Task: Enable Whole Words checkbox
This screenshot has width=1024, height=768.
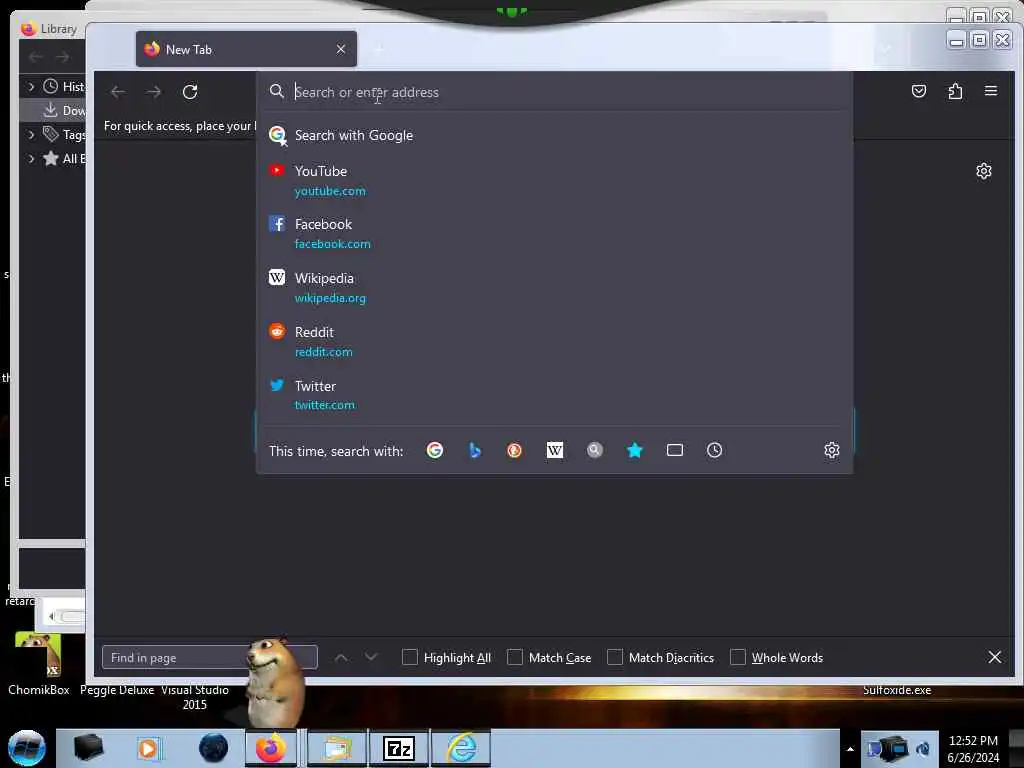Action: click(737, 657)
